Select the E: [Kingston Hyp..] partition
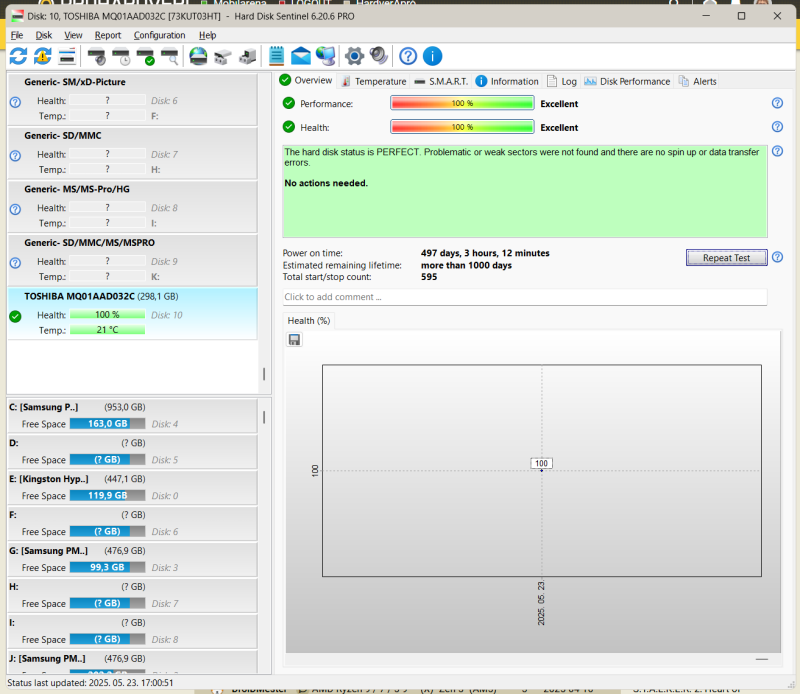Image resolution: width=800 pixels, height=694 pixels. [133, 487]
